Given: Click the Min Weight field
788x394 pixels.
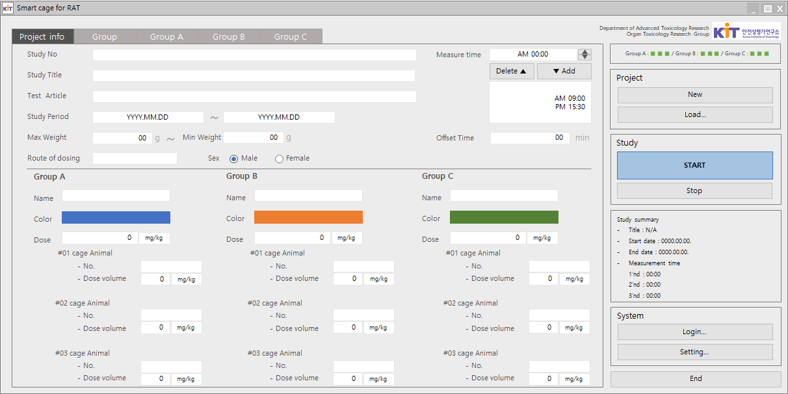Looking at the screenshot, I should click(253, 138).
